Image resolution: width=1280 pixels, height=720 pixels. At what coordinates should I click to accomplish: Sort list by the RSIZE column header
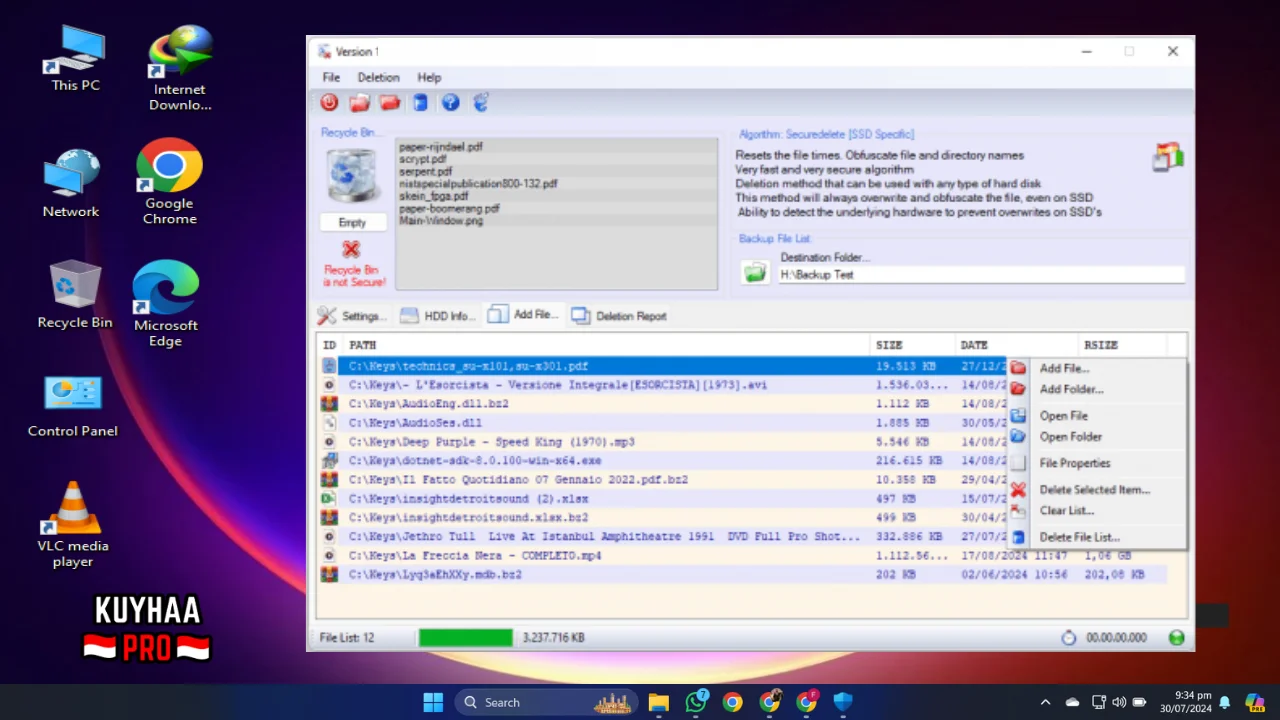point(1122,345)
